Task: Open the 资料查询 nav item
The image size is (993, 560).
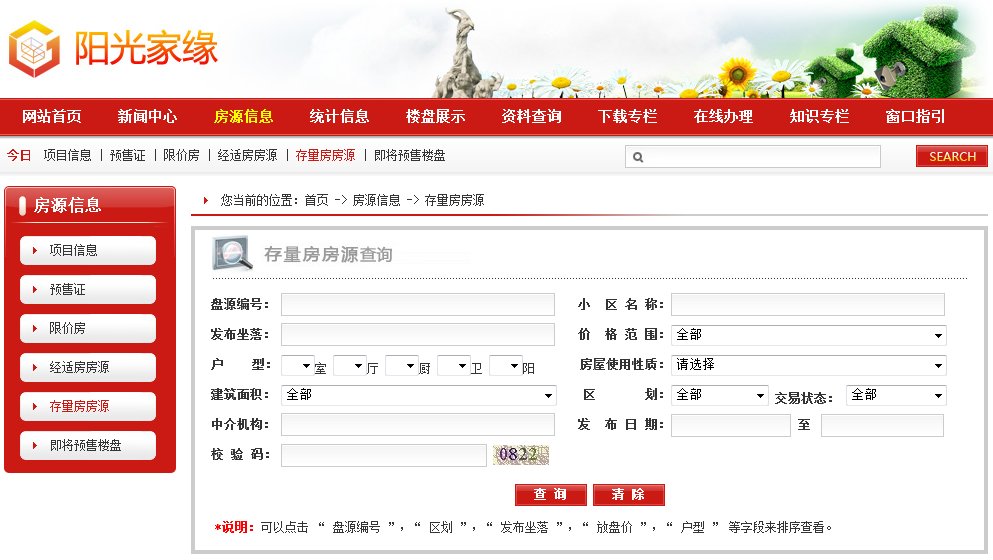Action: (531, 117)
